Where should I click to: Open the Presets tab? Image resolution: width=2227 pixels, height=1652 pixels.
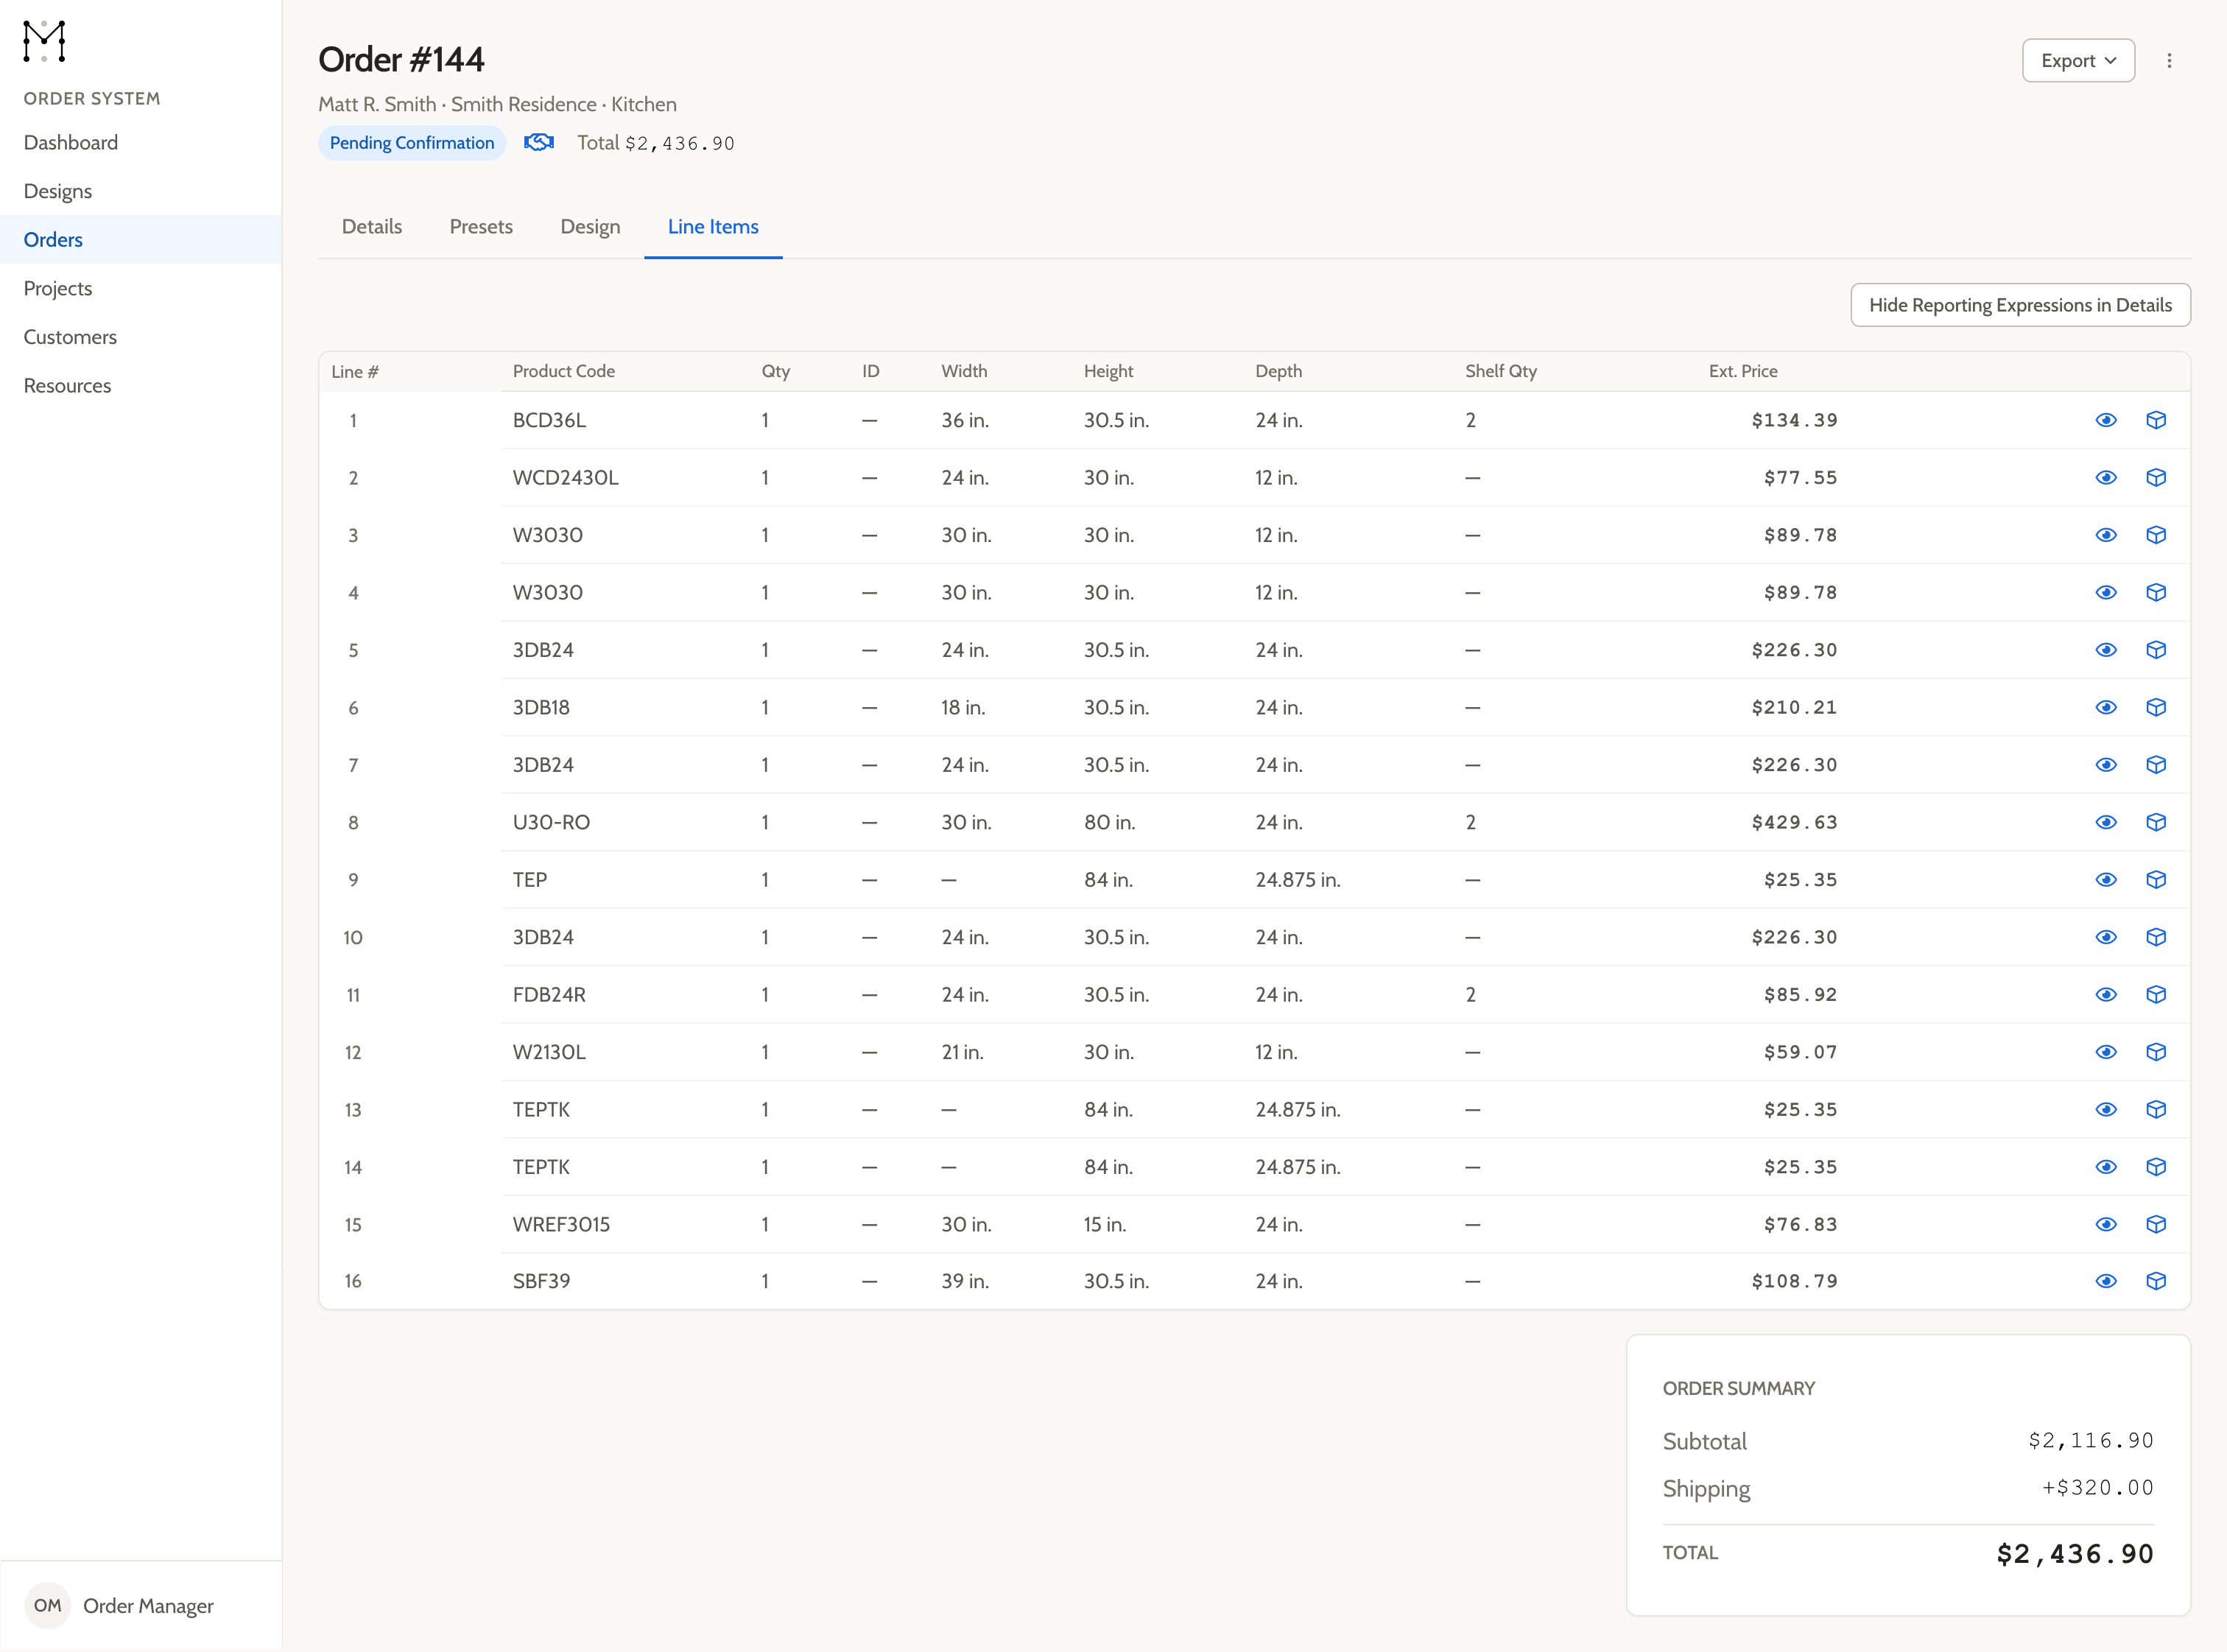[481, 227]
